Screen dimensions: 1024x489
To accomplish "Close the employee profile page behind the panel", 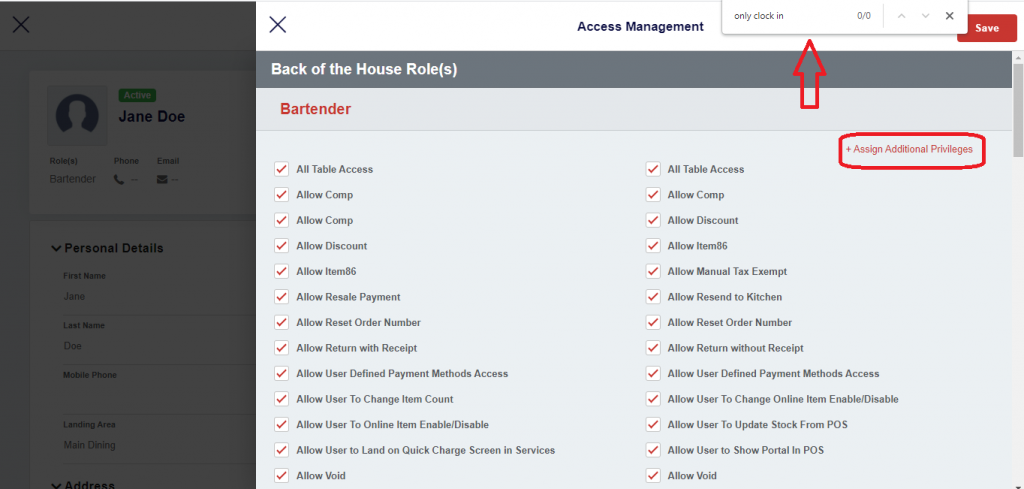I will [21, 25].
